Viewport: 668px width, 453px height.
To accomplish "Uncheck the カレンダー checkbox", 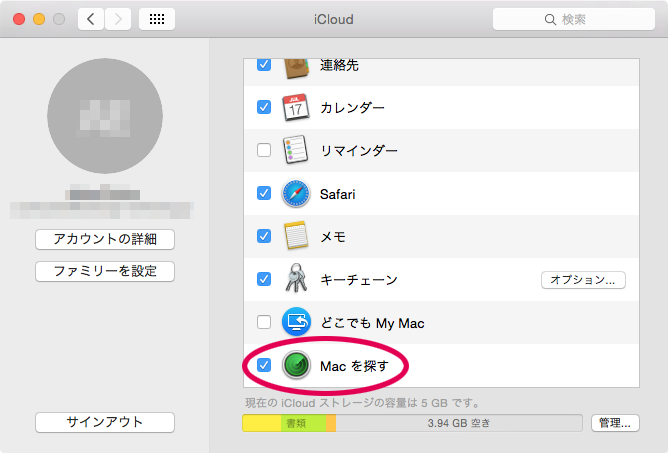I will tap(264, 107).
